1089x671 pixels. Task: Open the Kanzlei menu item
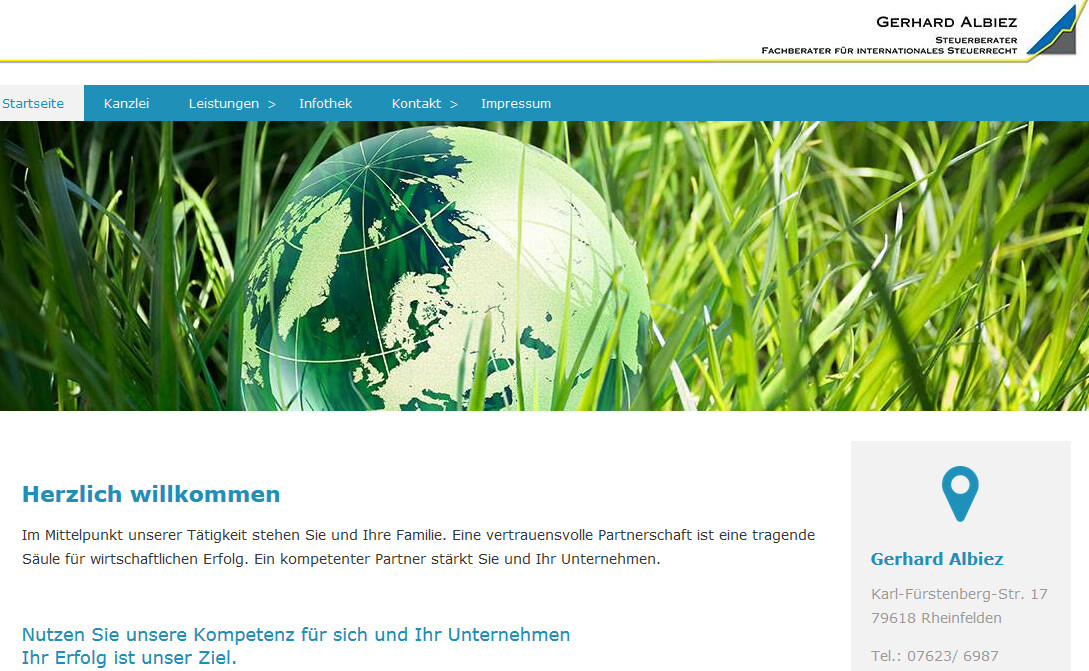(x=126, y=103)
